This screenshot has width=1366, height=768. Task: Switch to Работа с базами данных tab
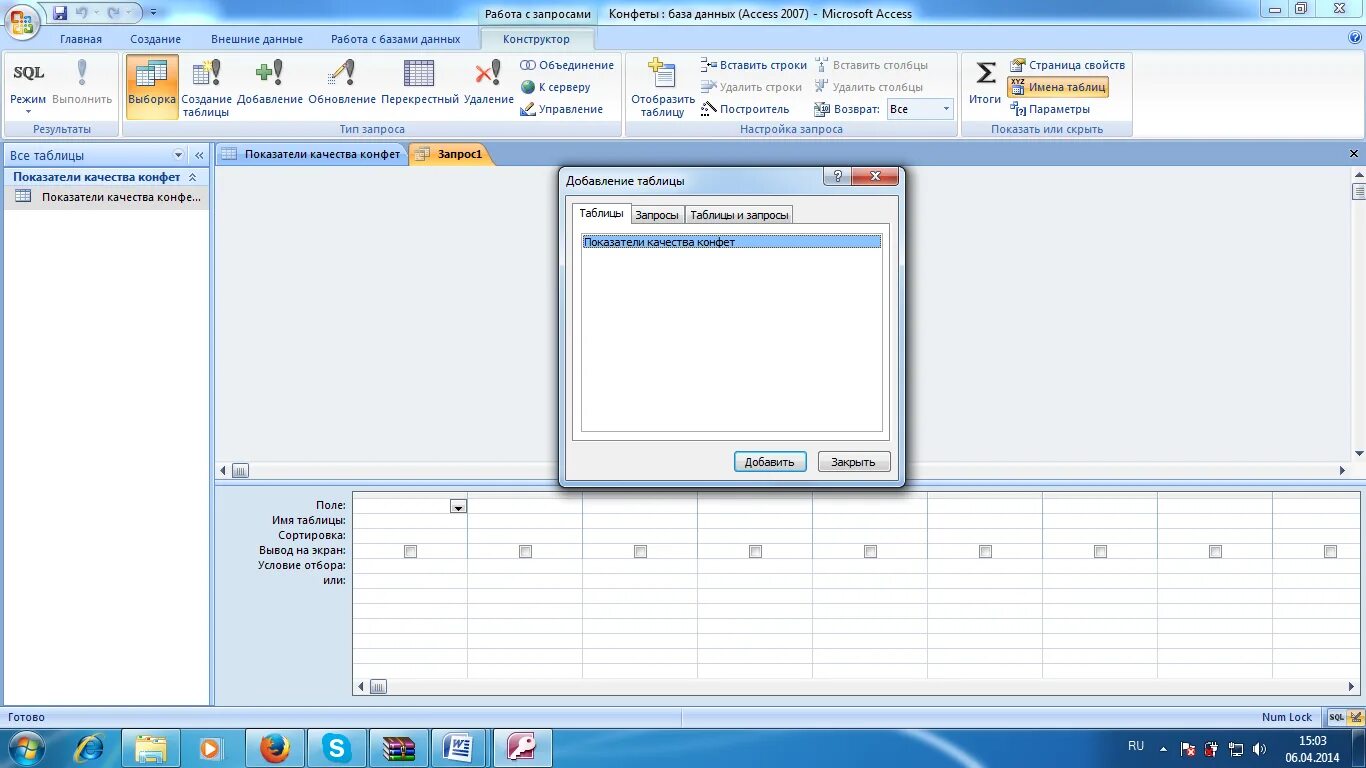396,39
